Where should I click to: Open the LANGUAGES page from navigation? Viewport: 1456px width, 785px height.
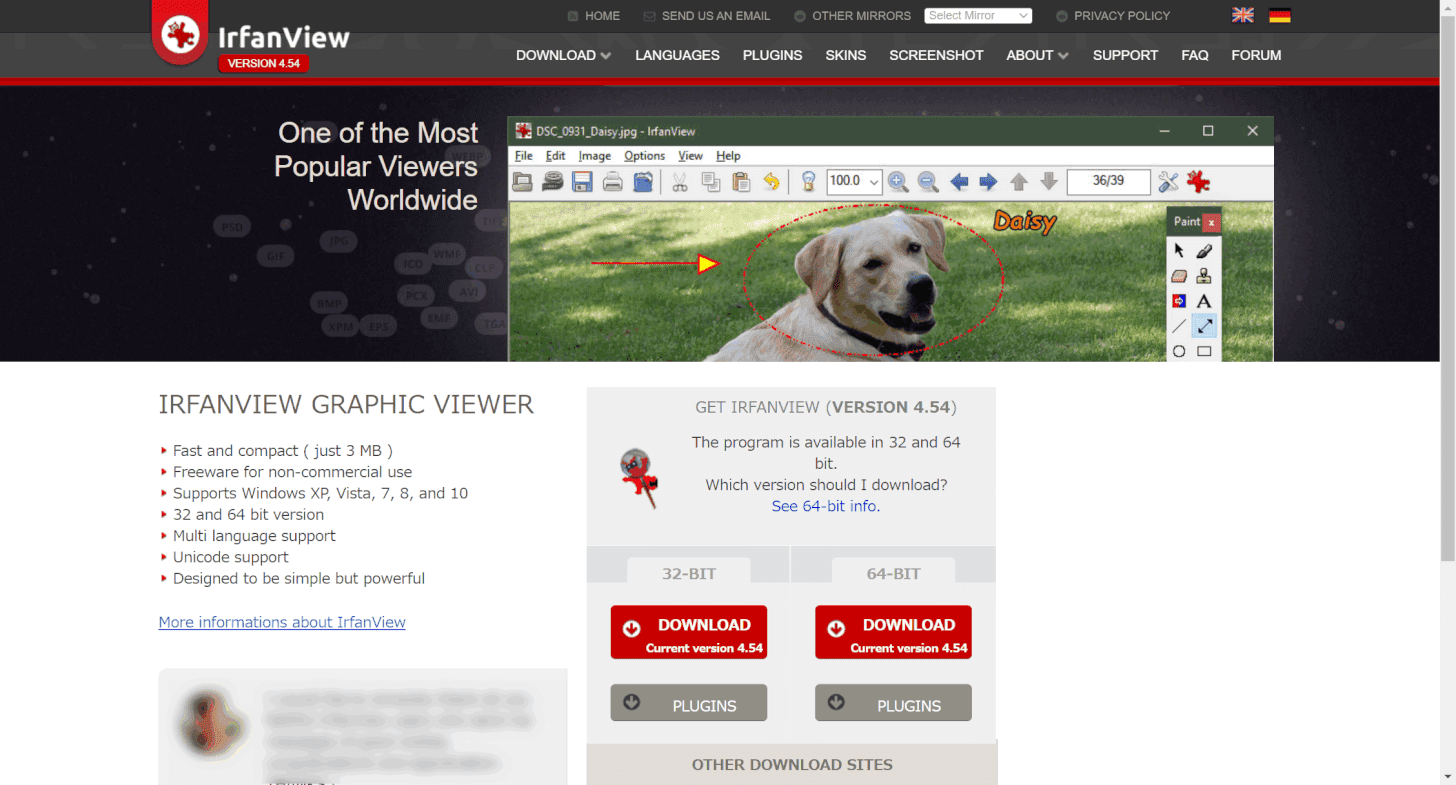(677, 55)
